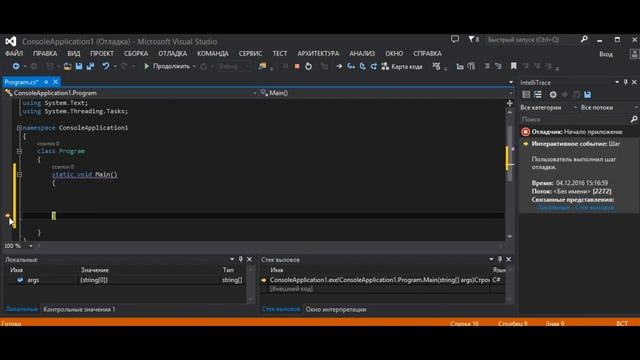Screen dimensions: 640x360
Task: Save the IntelliTrace session with the disk icon
Action: (587, 95)
